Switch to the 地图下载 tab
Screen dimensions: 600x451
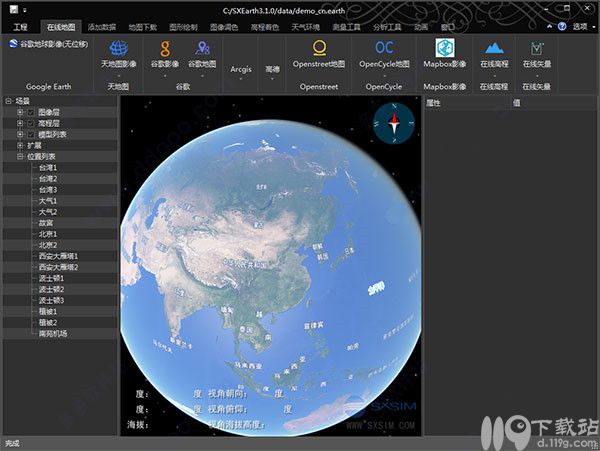click(142, 27)
